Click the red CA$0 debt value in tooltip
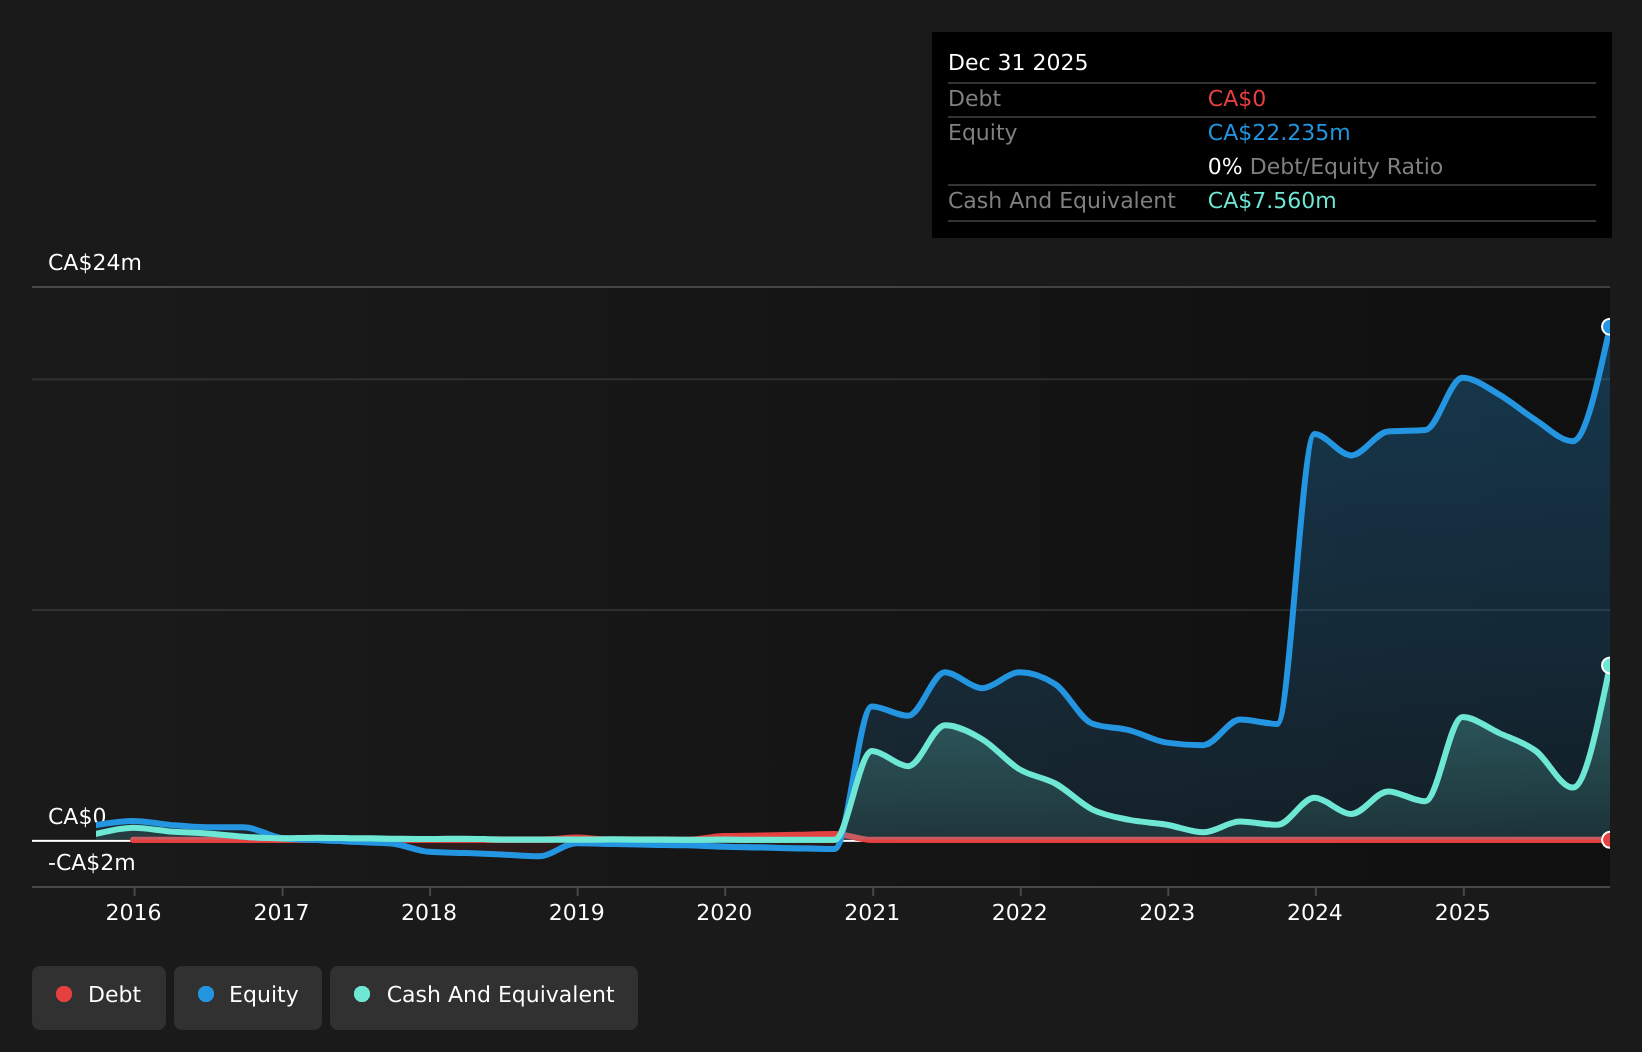The image size is (1642, 1052). coord(1237,99)
